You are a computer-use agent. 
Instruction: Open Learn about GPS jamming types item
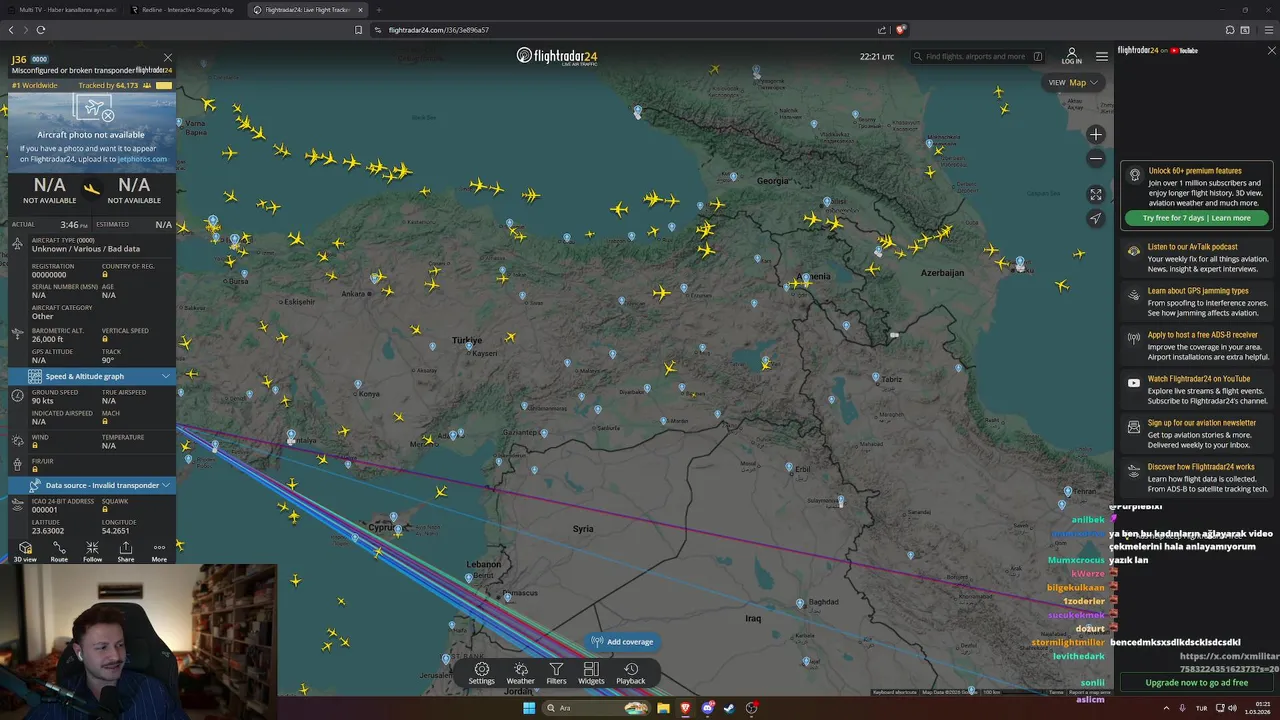tap(1197, 302)
